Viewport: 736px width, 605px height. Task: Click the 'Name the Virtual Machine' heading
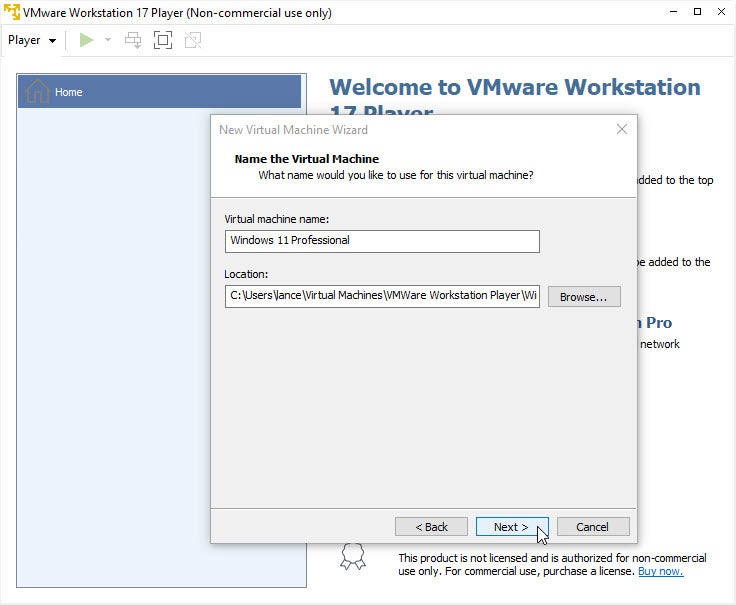pos(307,159)
